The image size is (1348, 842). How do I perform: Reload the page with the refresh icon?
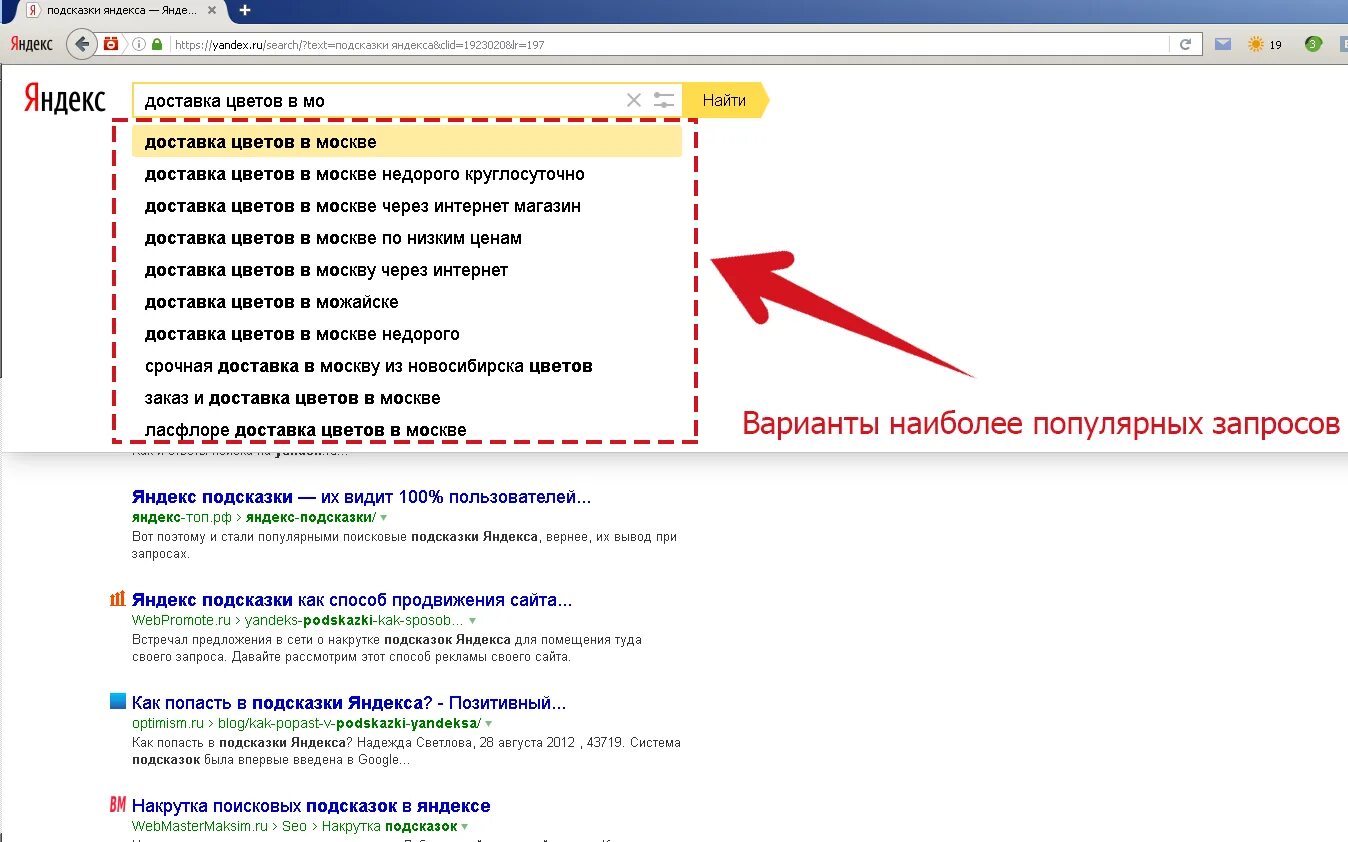1185,44
